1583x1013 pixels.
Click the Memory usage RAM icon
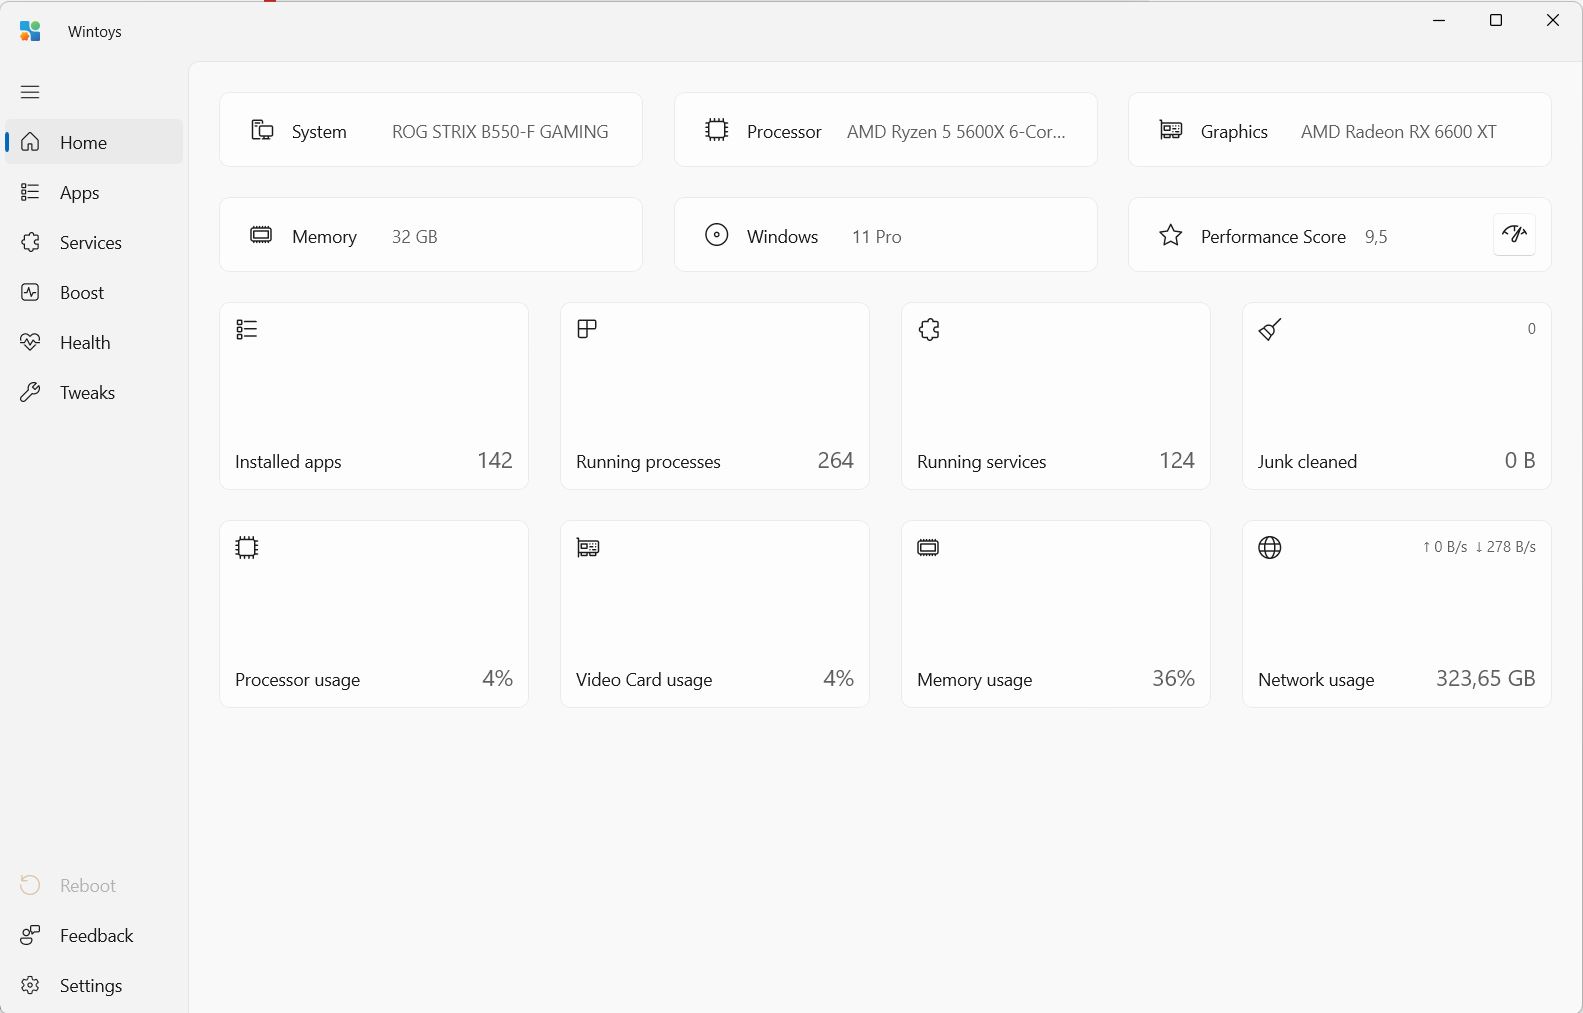point(929,547)
